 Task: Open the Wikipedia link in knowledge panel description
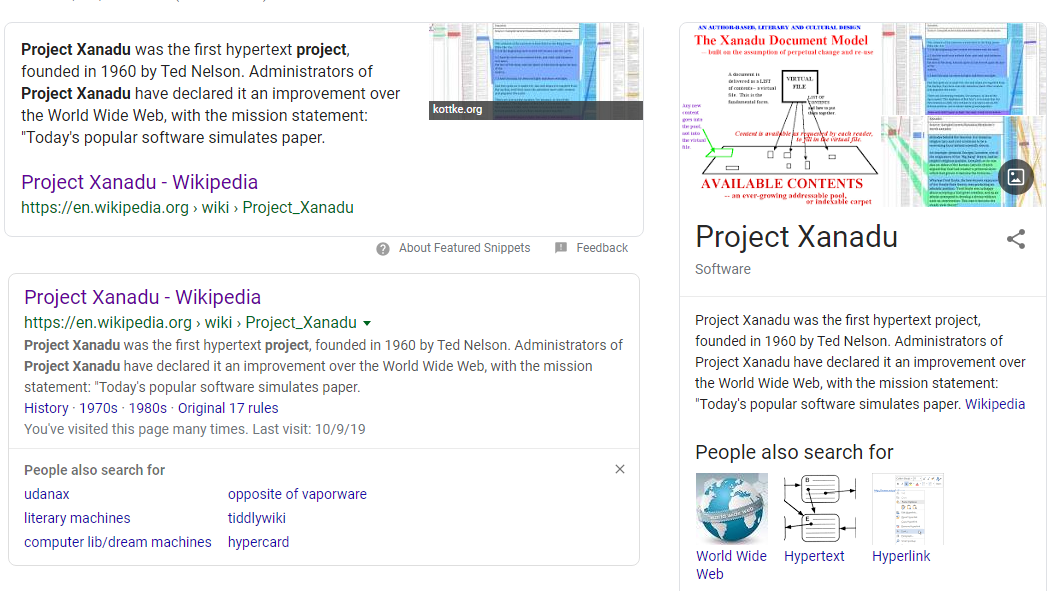(x=995, y=404)
